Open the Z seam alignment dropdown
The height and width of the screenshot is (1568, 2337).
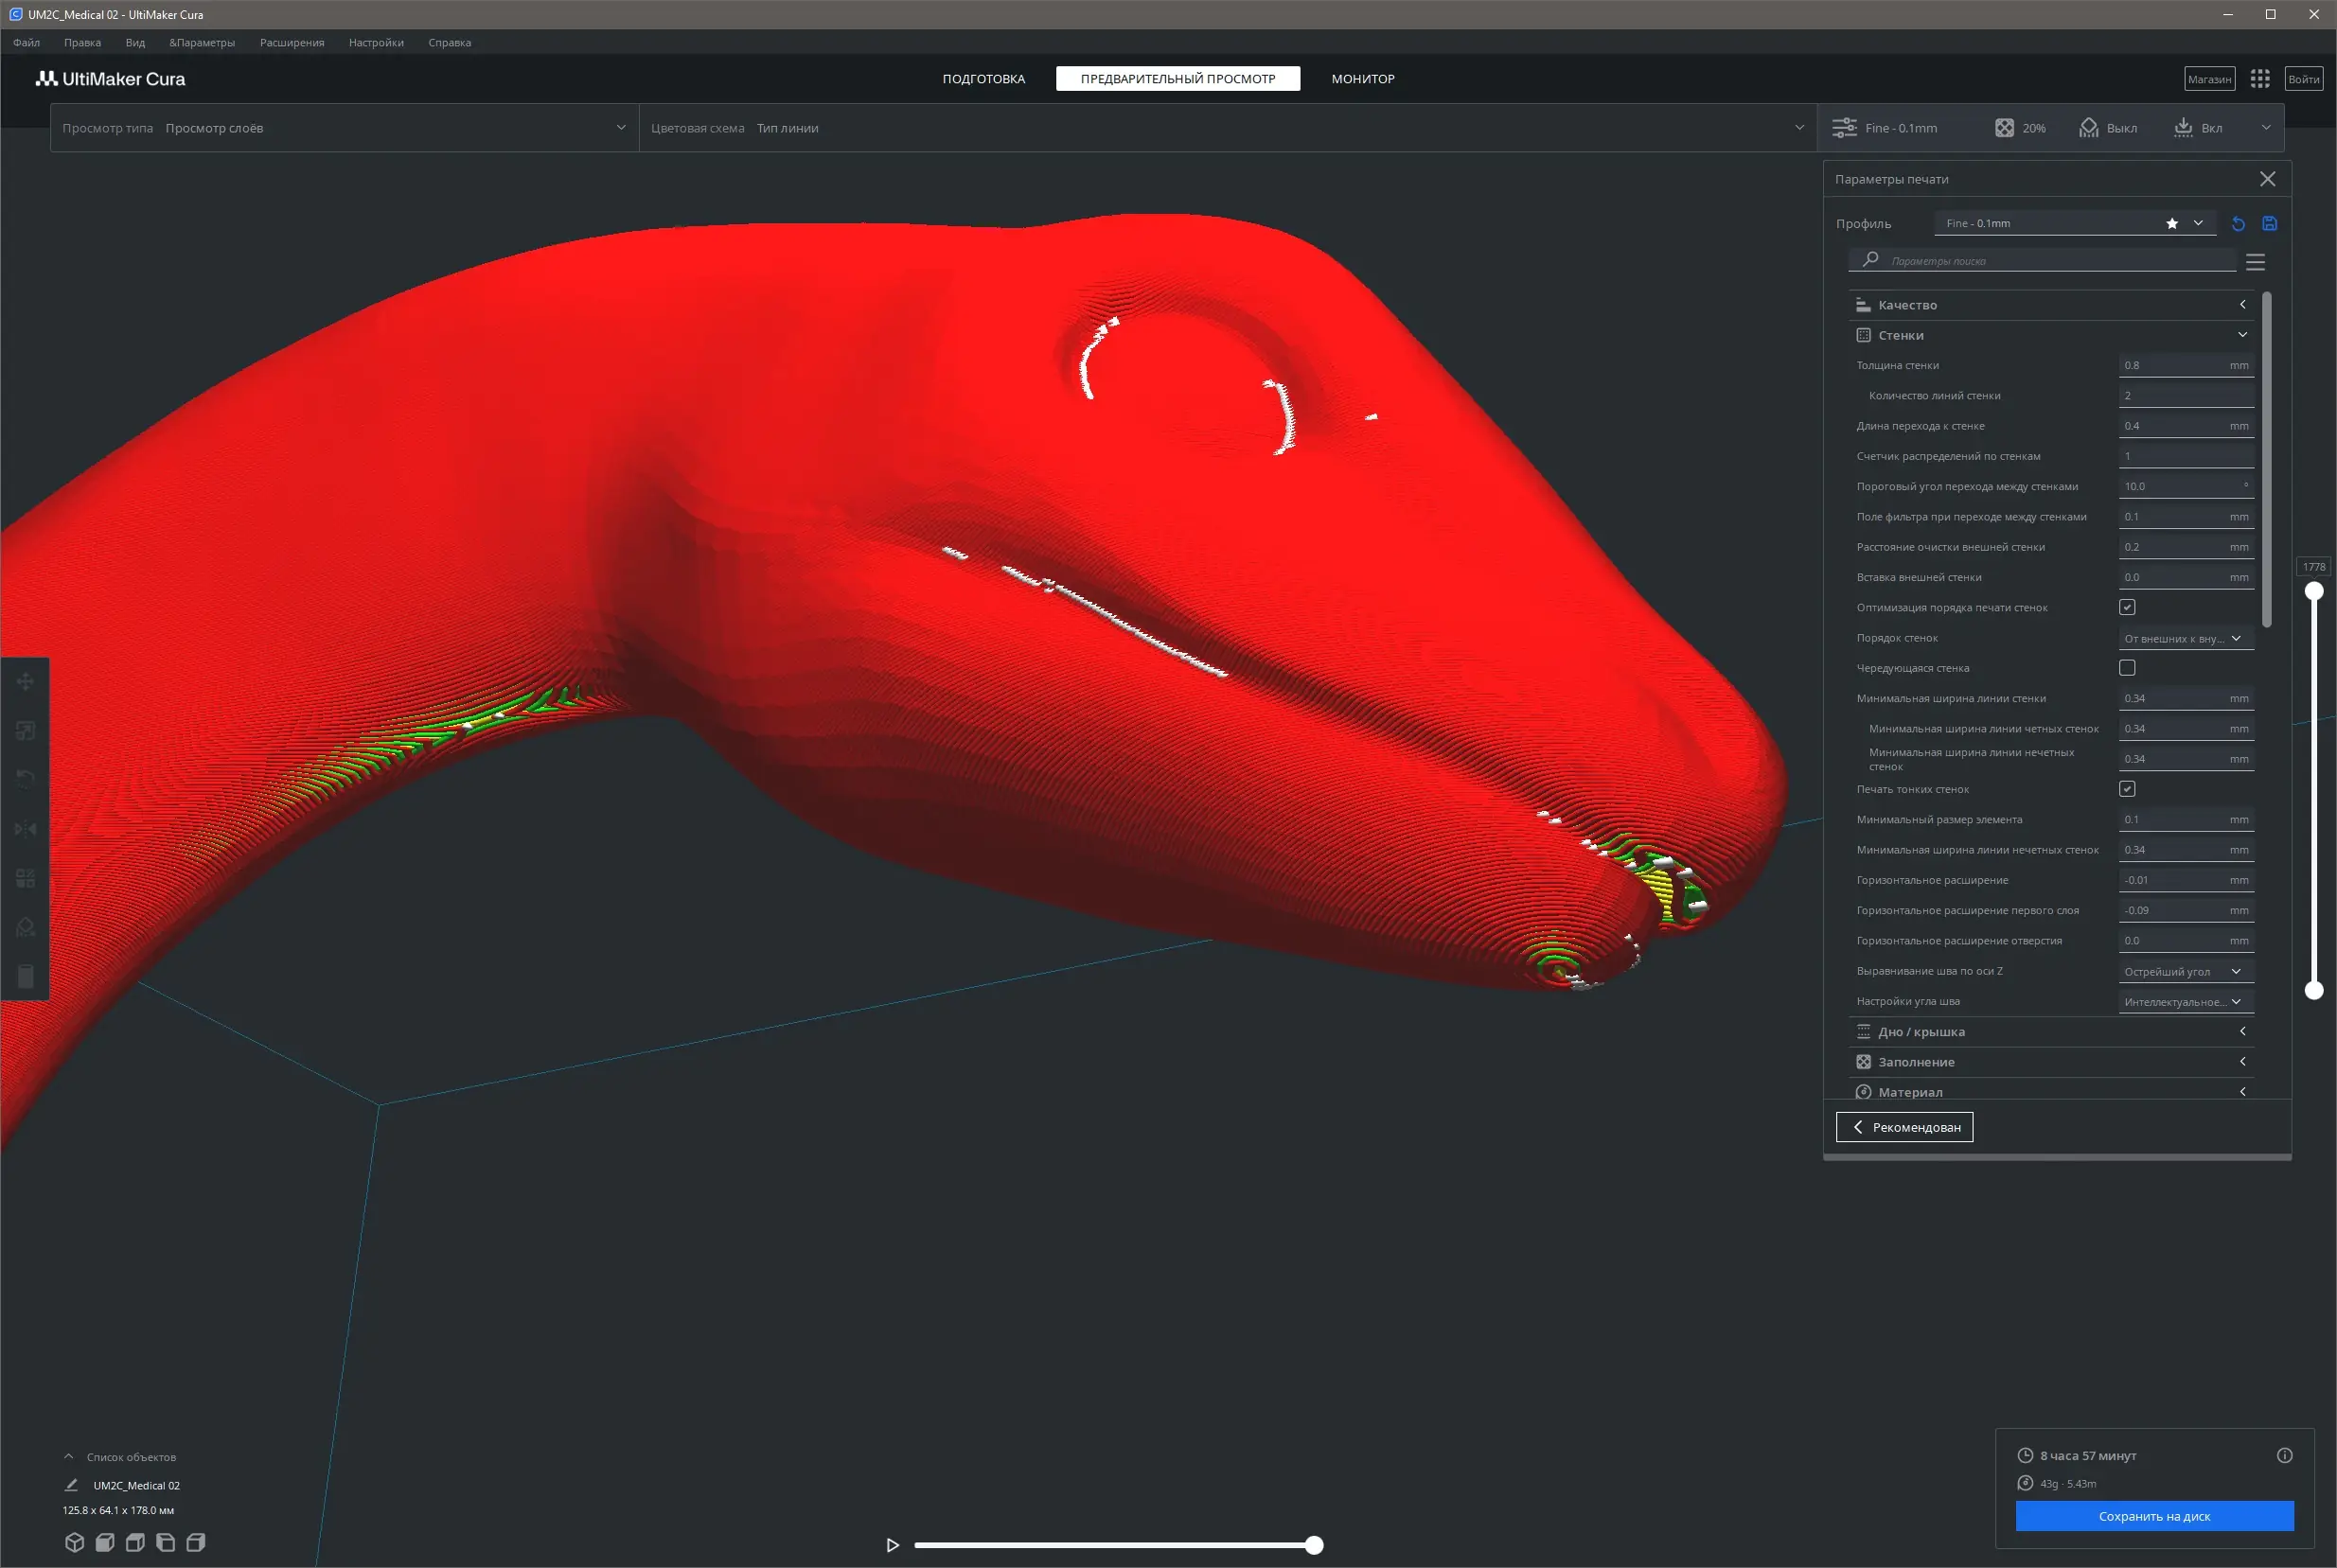(2185, 971)
